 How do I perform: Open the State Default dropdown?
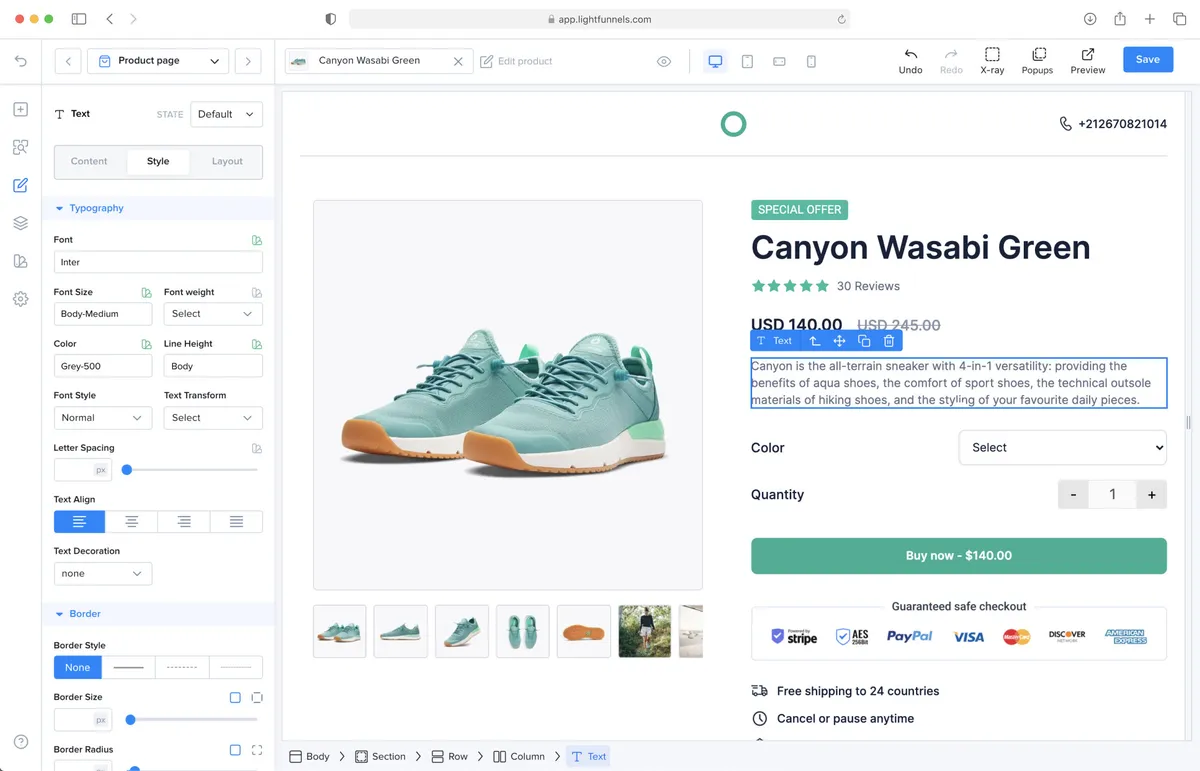[x=226, y=114]
